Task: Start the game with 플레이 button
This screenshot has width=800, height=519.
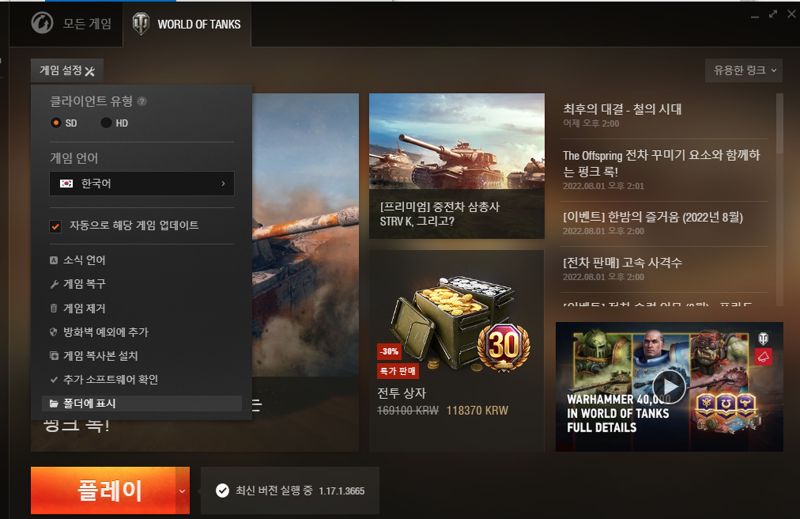Action: point(104,490)
